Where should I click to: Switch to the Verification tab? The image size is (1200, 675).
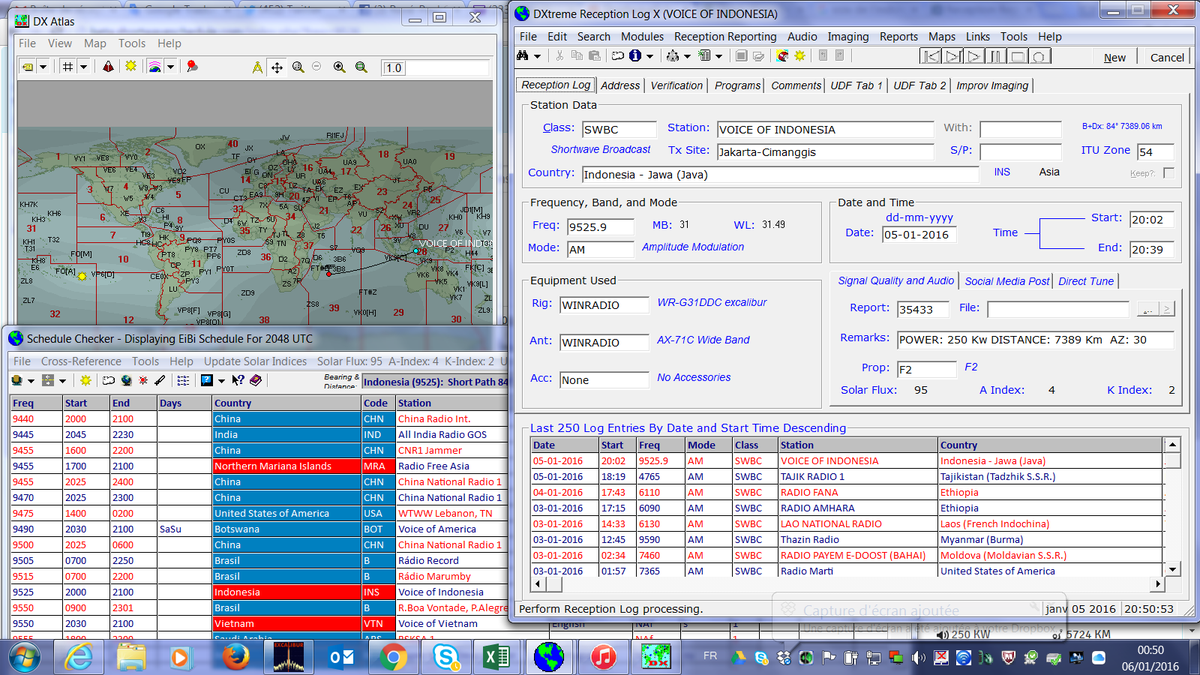[676, 85]
